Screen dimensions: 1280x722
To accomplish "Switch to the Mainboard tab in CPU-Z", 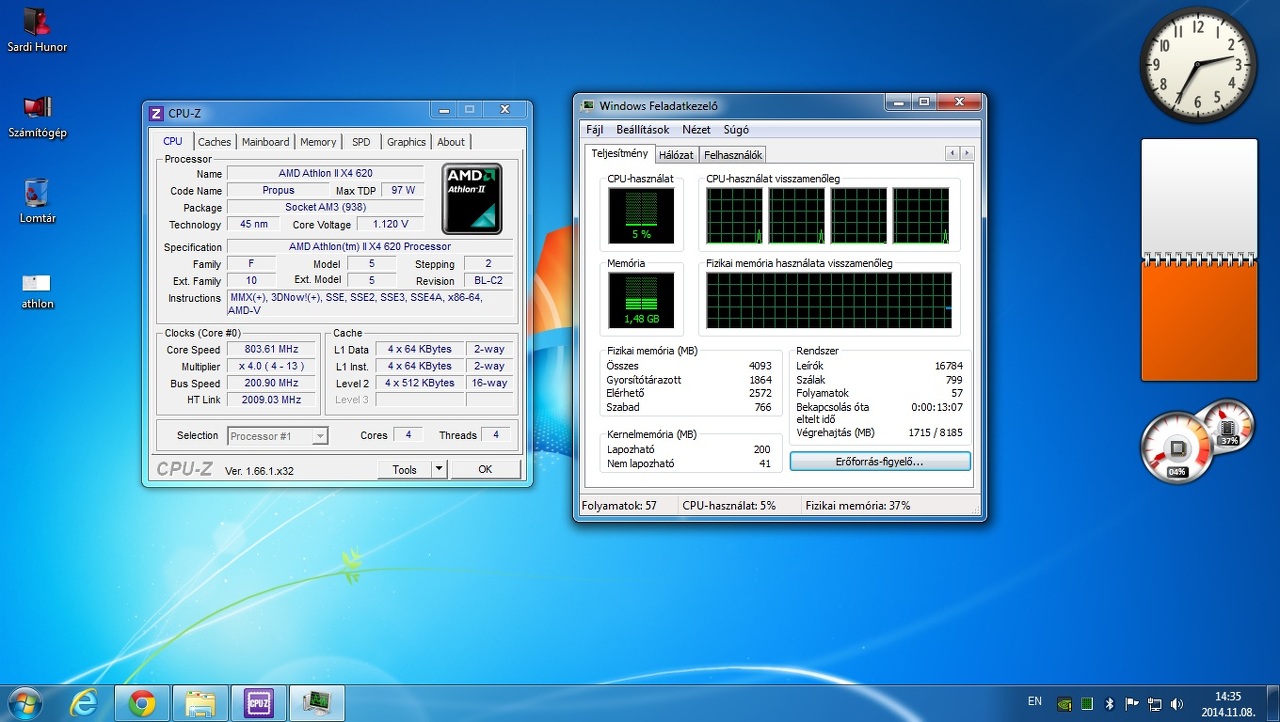I will [265, 142].
